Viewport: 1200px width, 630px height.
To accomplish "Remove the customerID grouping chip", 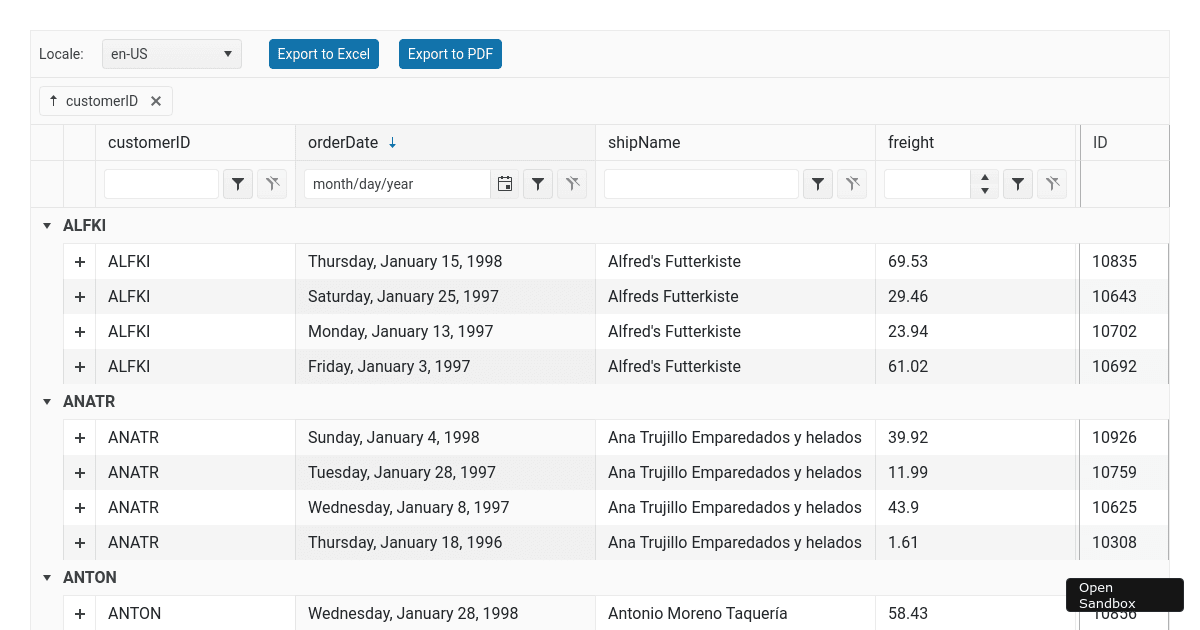I will [x=156, y=101].
